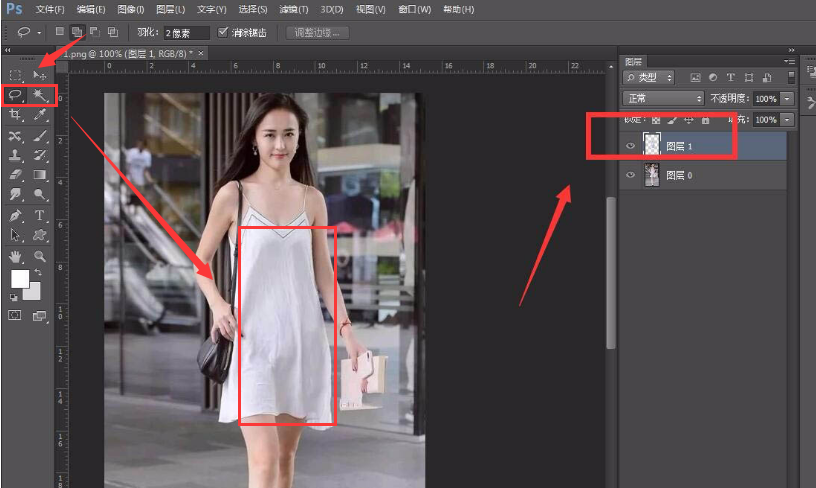The image size is (816, 488).
Task: Select the Magic Wand tool
Action: 40,95
